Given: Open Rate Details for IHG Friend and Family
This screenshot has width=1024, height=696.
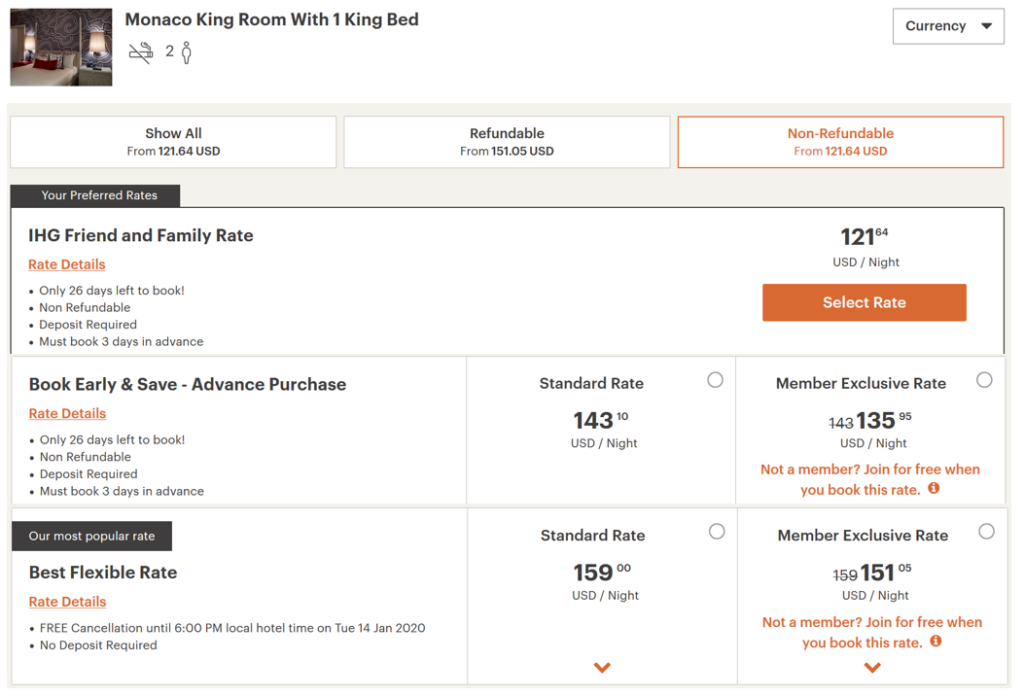Looking at the screenshot, I should (x=66, y=264).
